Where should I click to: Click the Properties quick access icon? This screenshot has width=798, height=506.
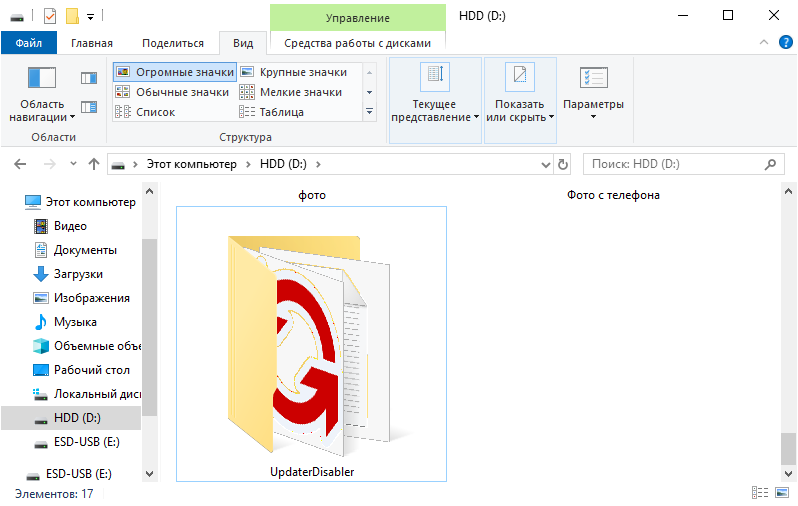[49, 16]
